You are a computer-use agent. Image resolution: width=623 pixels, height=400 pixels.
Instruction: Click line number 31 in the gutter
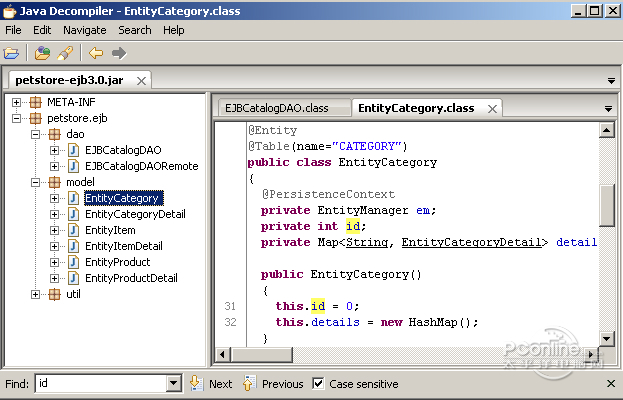click(230, 306)
